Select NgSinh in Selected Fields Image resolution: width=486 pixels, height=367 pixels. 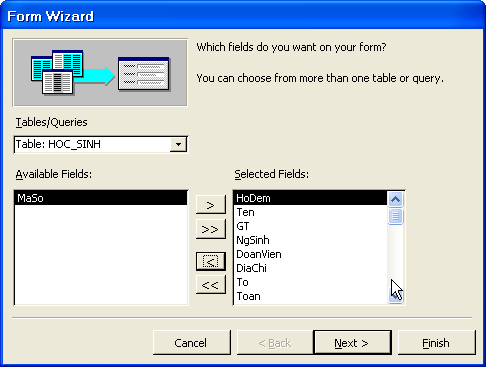point(311,240)
